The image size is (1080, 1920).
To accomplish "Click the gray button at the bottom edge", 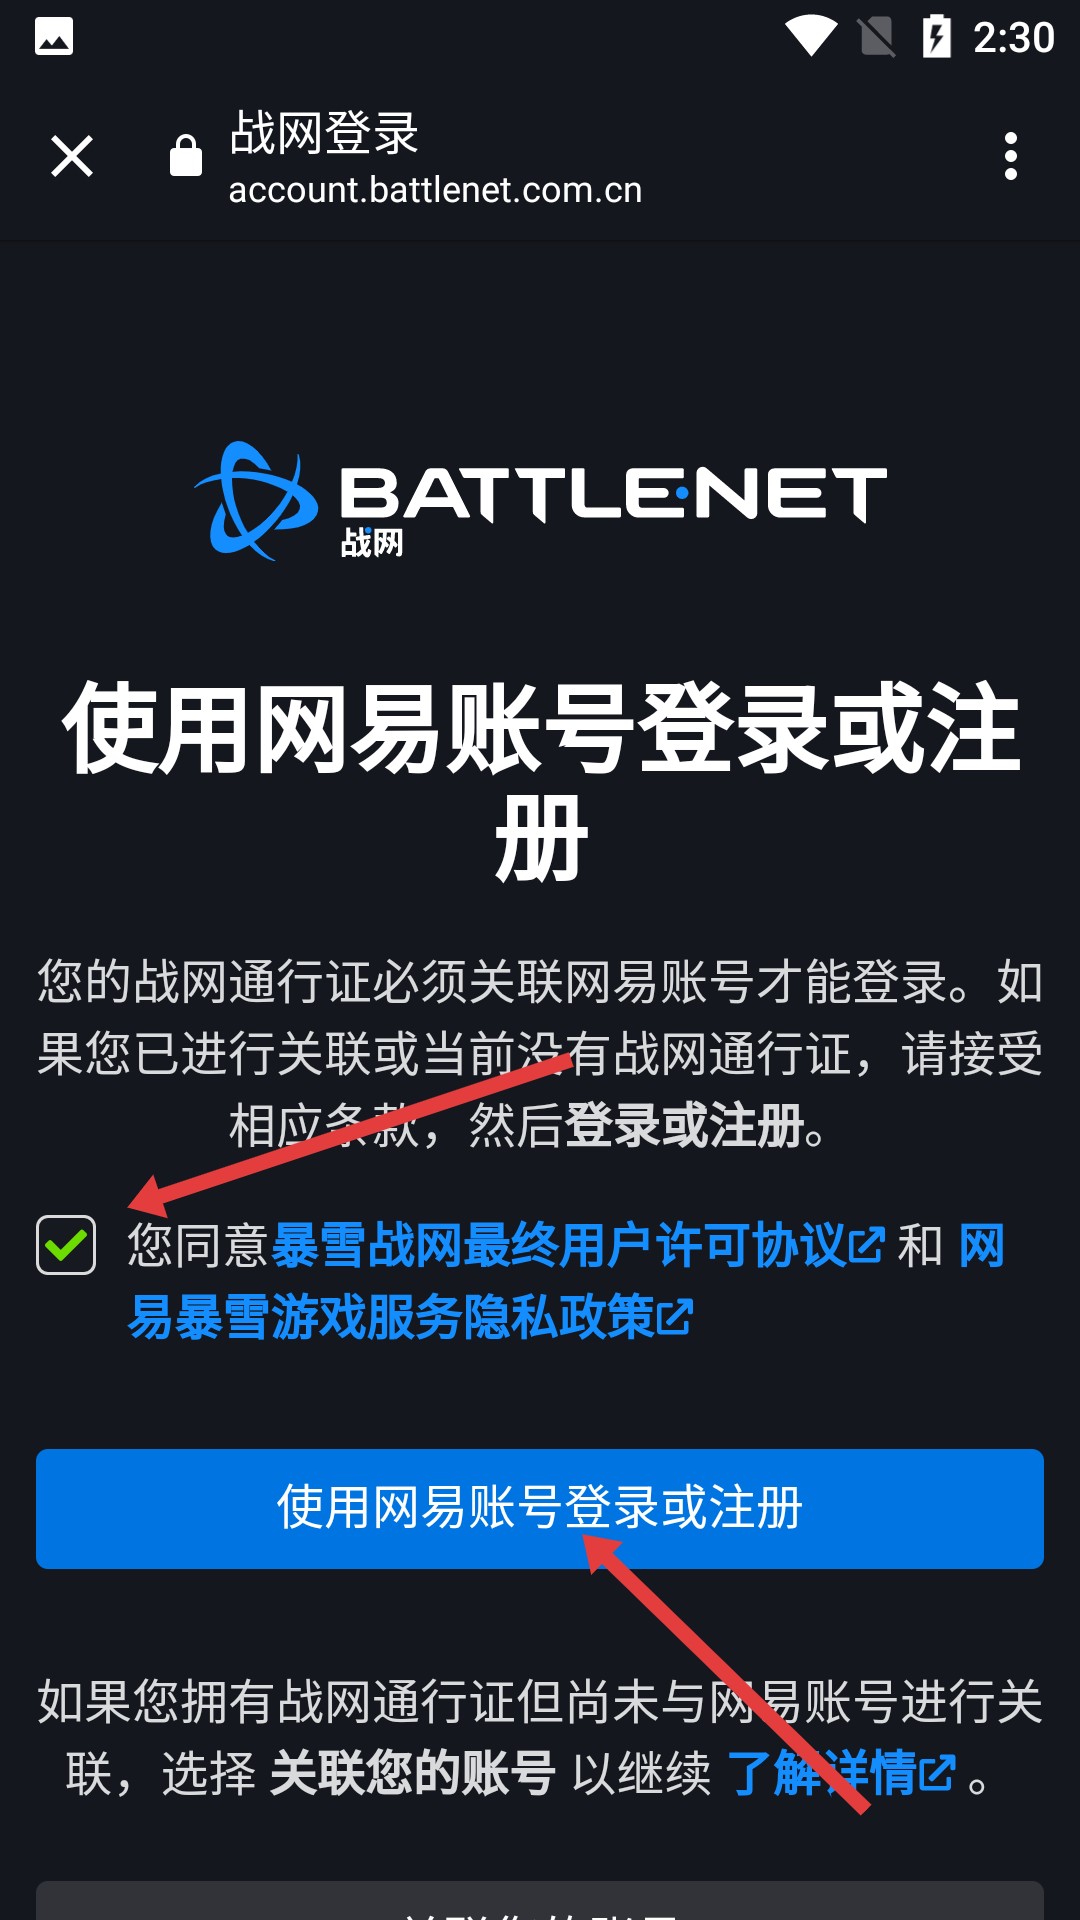I will click(540, 1901).
